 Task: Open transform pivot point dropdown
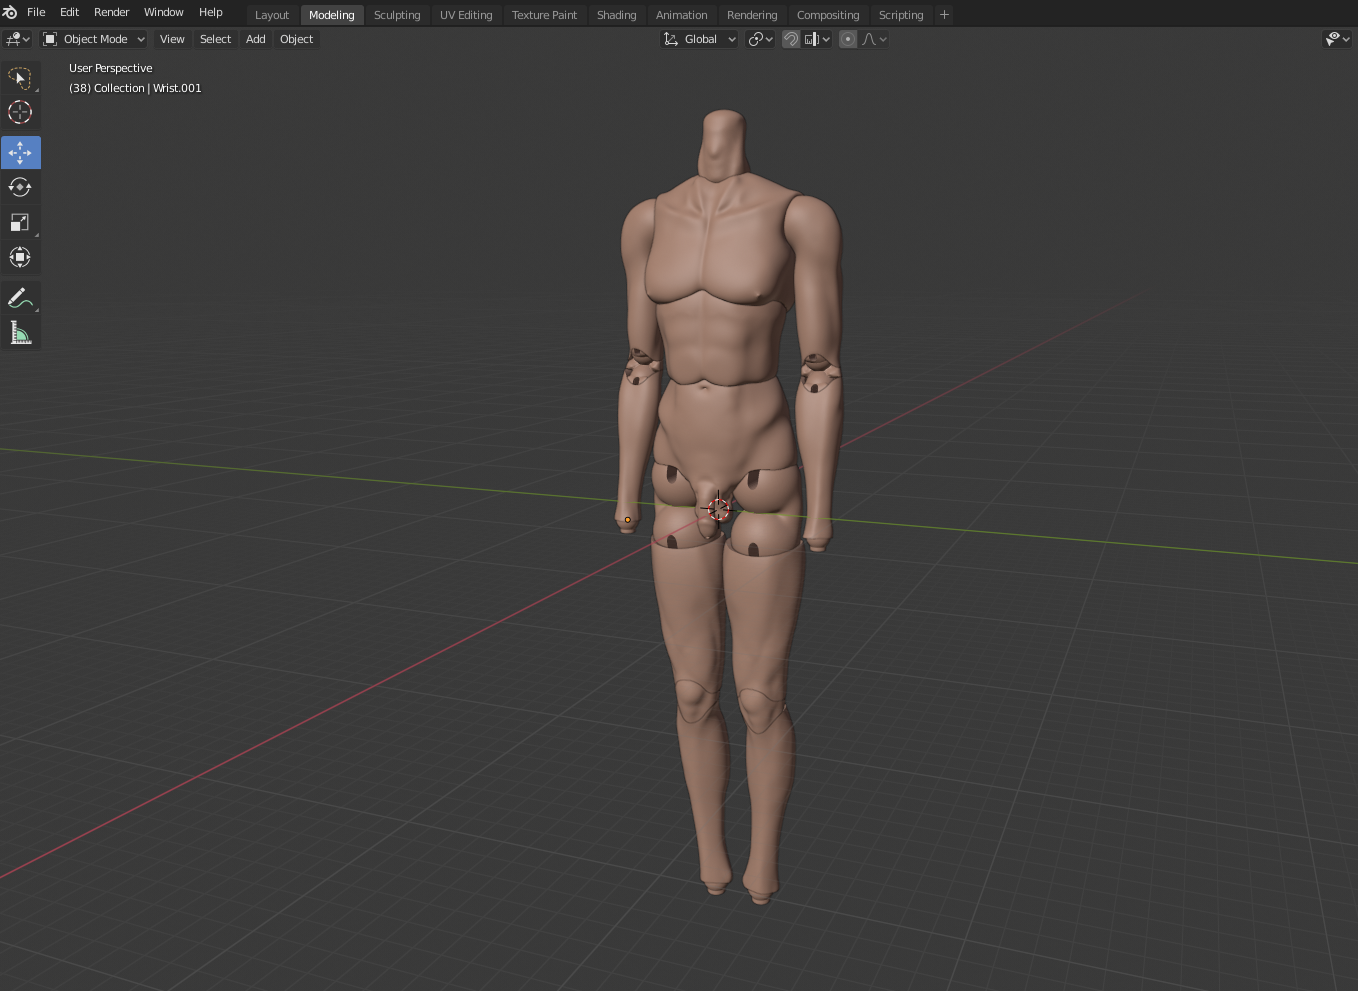pos(761,39)
